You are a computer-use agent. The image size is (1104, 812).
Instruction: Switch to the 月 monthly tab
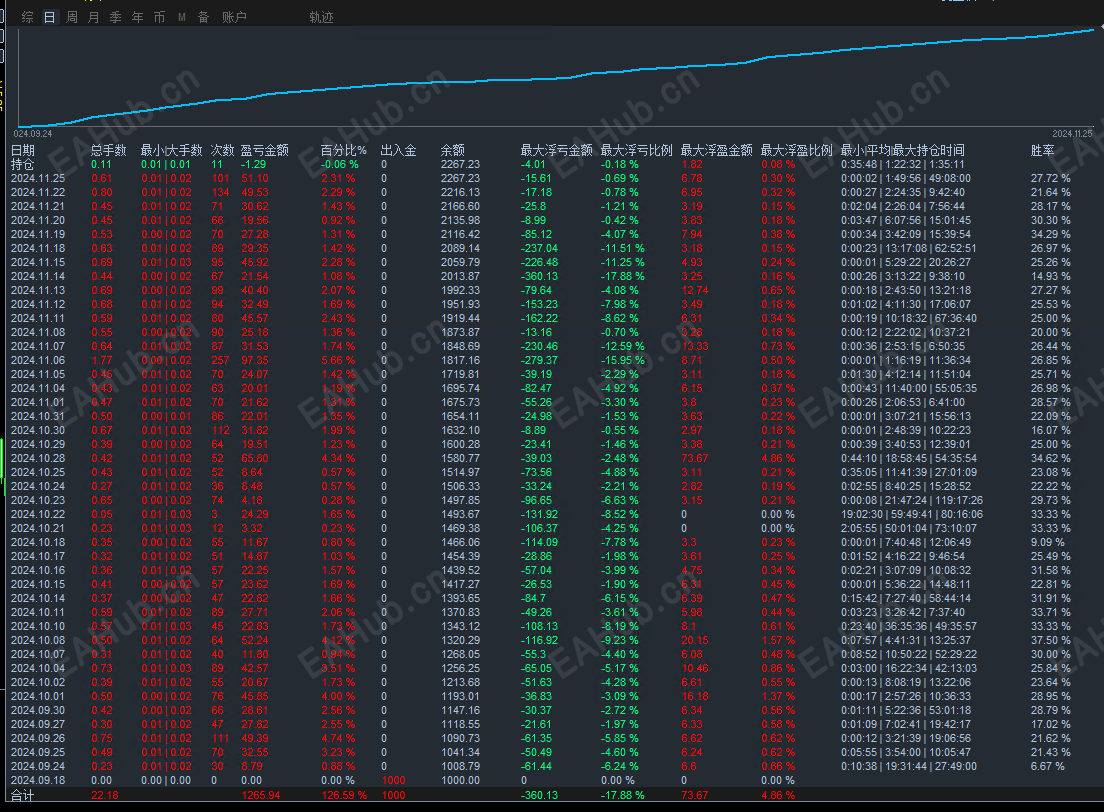pyautogui.click(x=94, y=17)
